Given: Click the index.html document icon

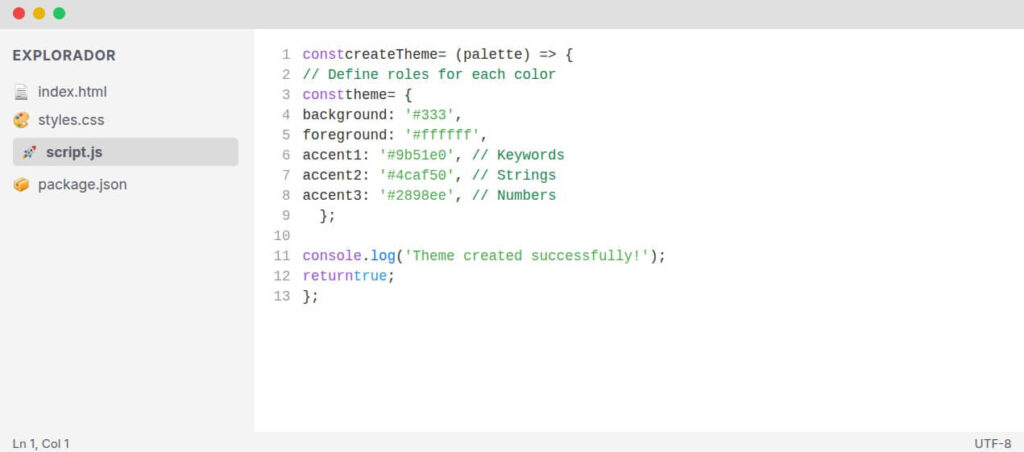Looking at the screenshot, I should click(21, 92).
